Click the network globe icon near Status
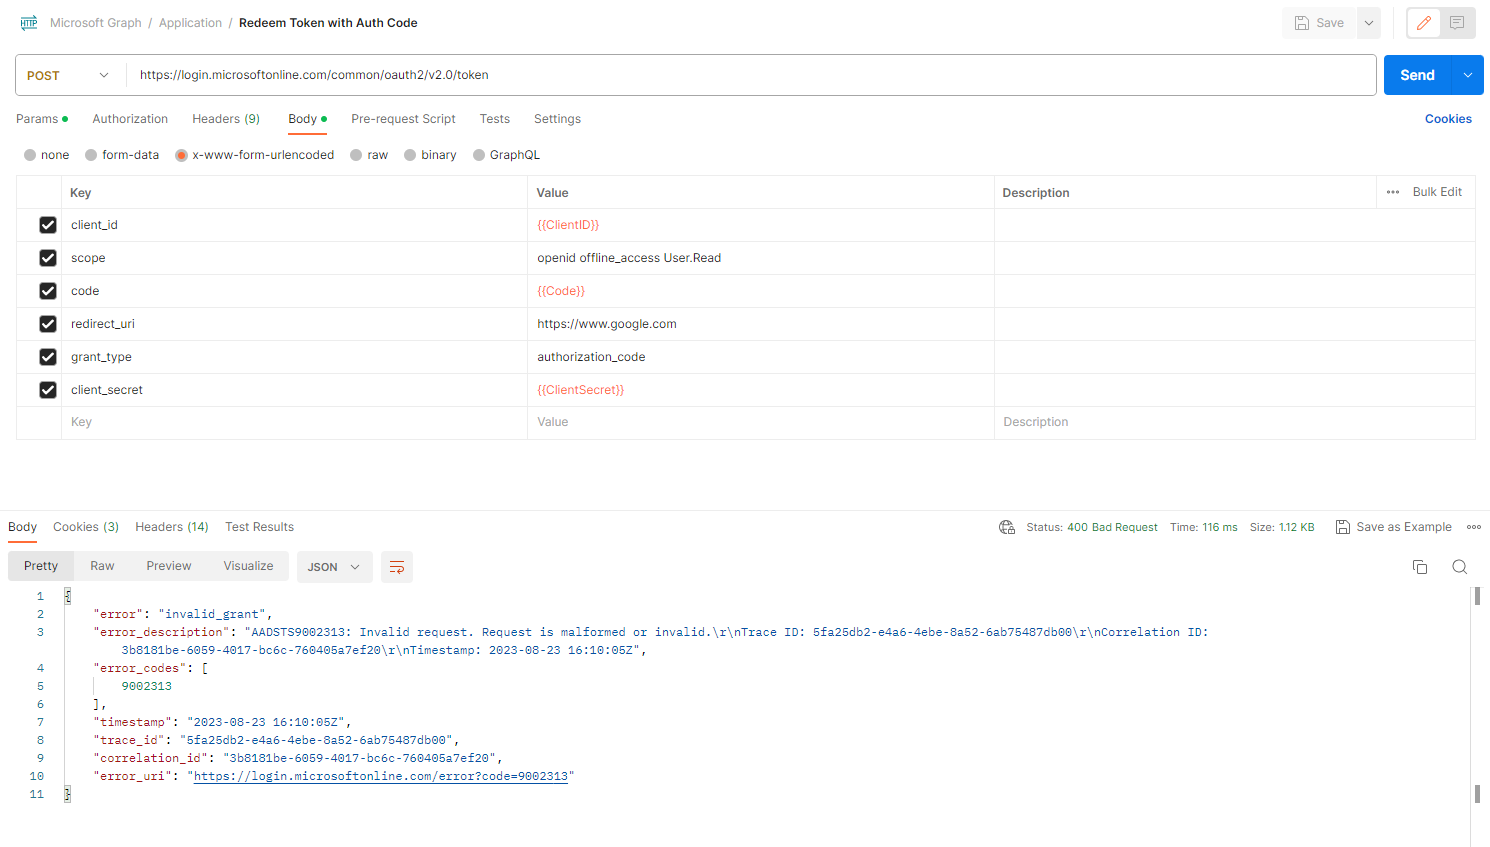 [1007, 527]
